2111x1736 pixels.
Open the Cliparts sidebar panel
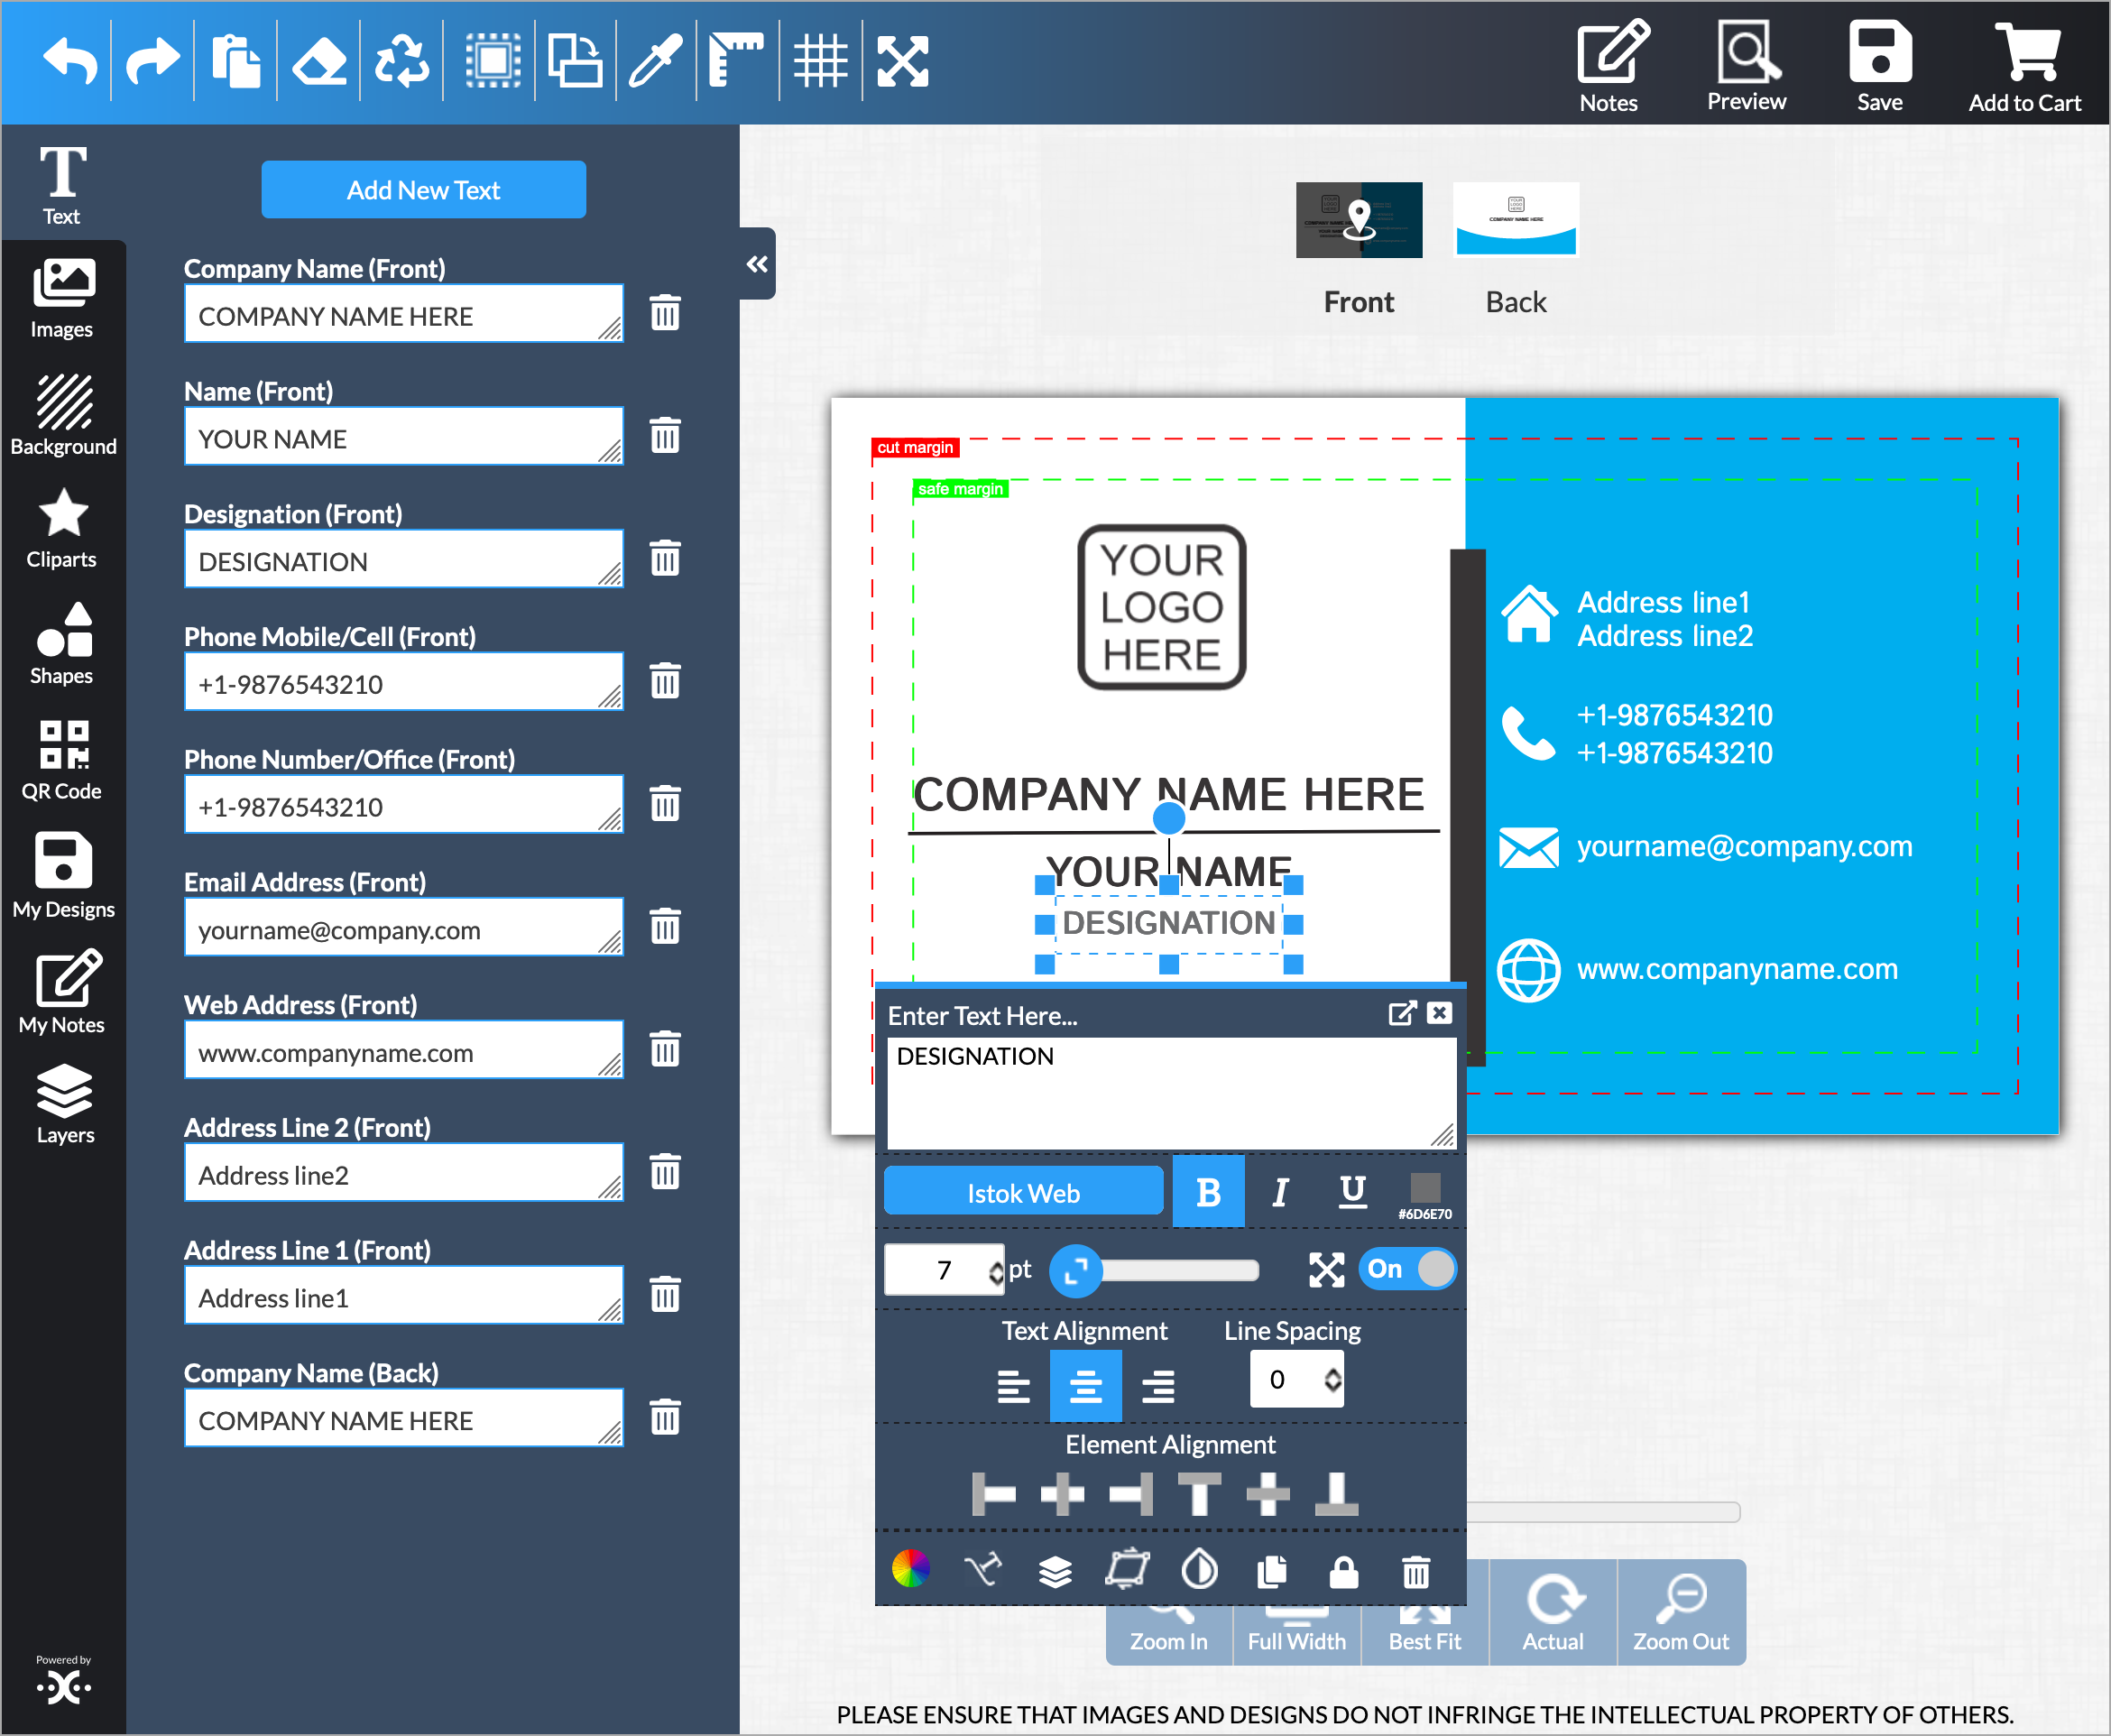62,529
